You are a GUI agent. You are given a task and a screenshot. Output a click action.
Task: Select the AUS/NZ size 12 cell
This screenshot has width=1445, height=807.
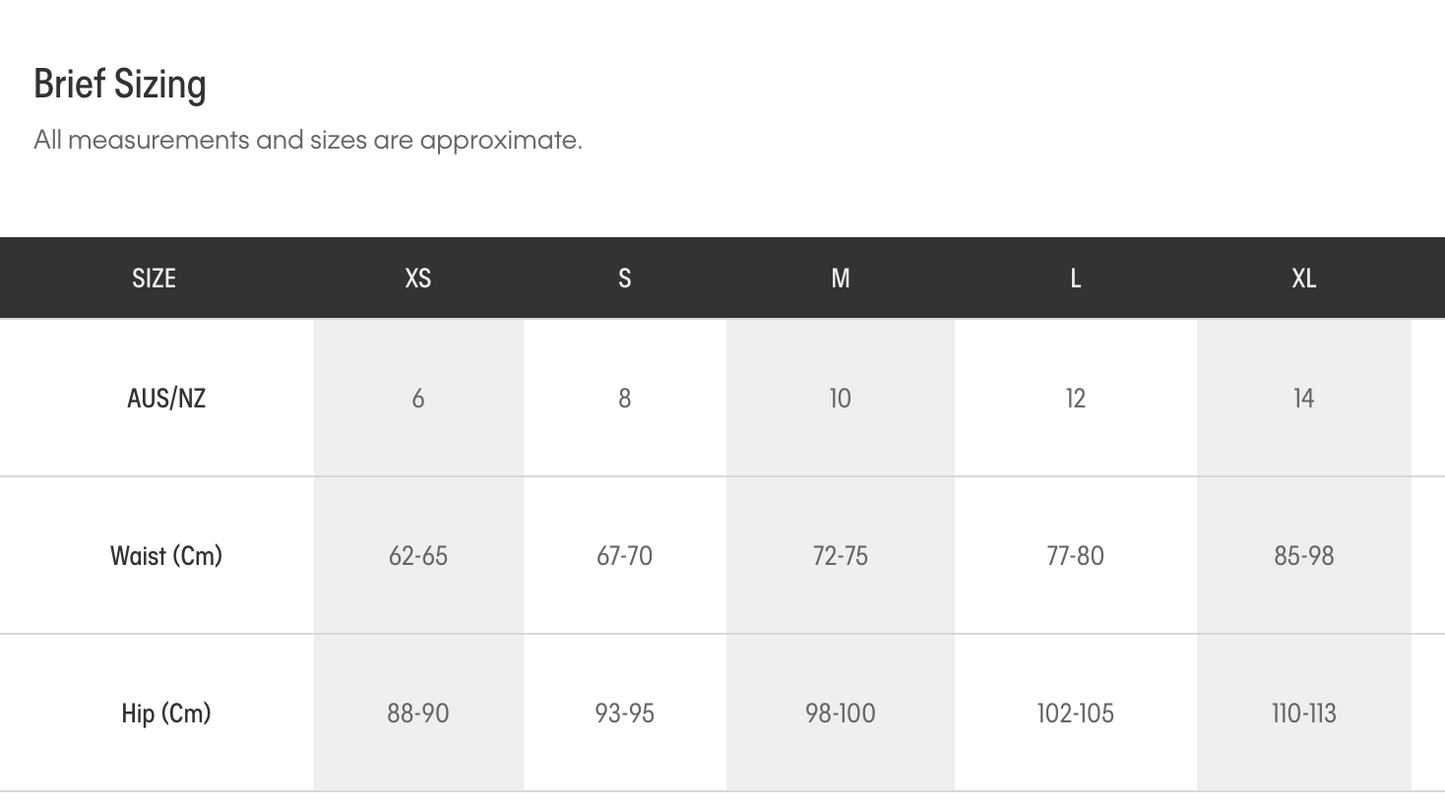pos(1075,398)
